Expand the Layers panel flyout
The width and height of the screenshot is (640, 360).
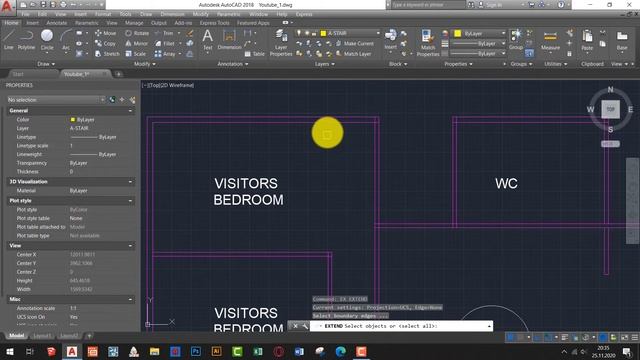click(x=324, y=64)
